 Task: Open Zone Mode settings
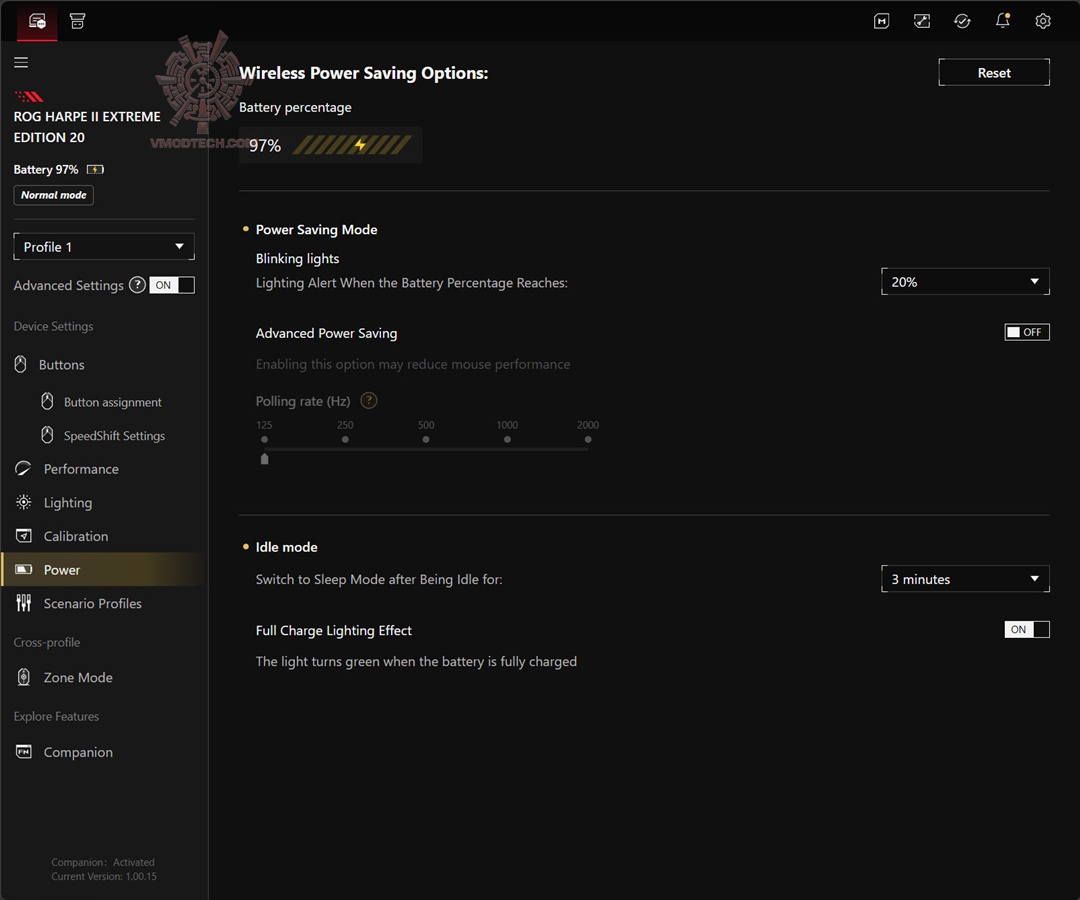[x=104, y=678]
